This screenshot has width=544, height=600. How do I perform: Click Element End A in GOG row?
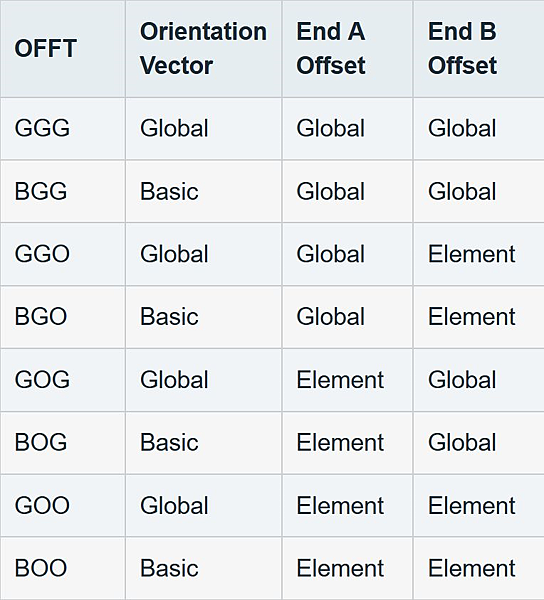pyautogui.click(x=340, y=380)
